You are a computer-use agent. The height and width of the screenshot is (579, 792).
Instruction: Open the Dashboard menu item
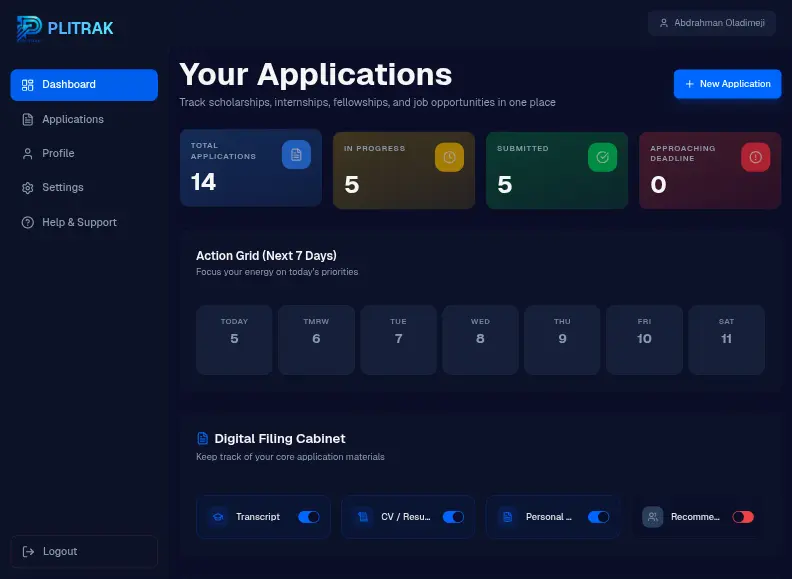pyautogui.click(x=84, y=85)
